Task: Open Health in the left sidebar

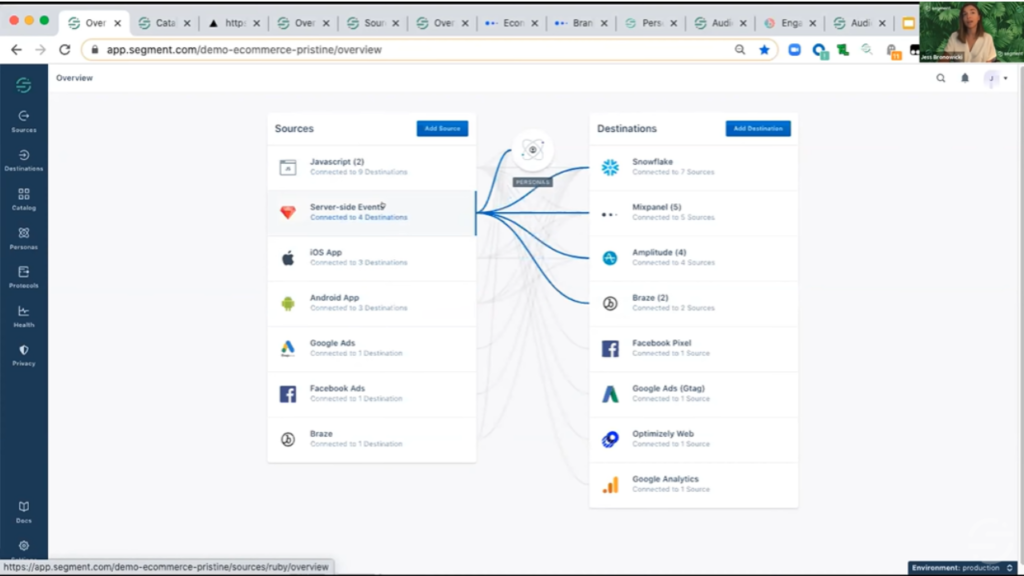Action: click(24, 316)
